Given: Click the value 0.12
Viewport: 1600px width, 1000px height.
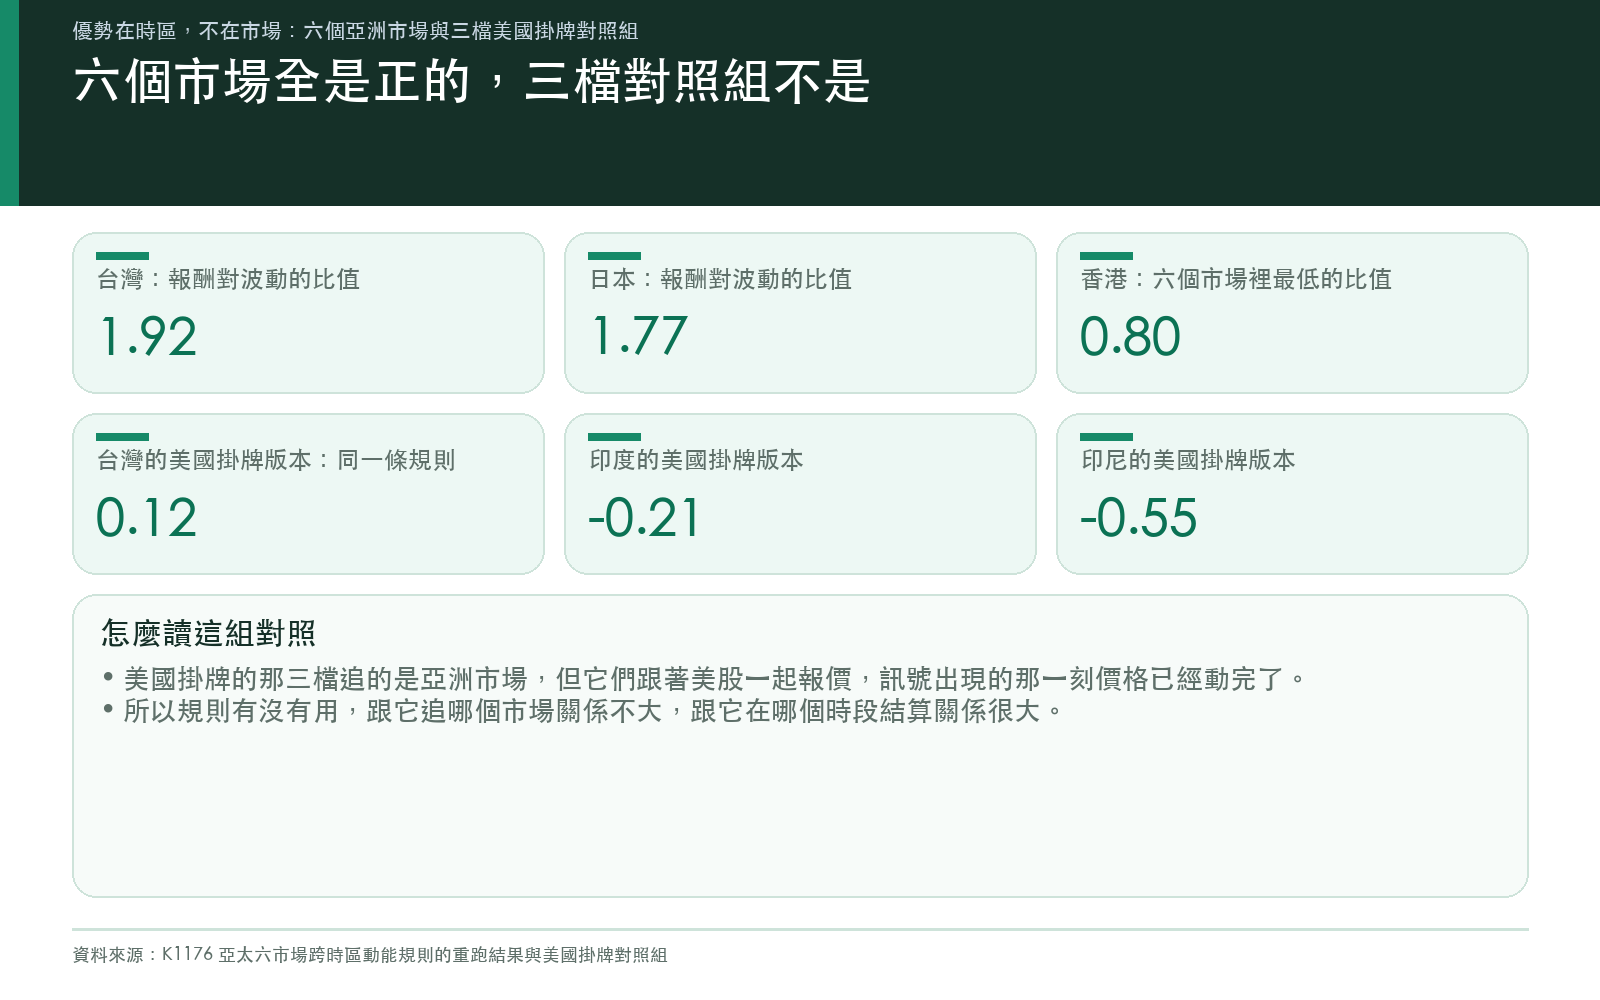Looking at the screenshot, I should (147, 518).
